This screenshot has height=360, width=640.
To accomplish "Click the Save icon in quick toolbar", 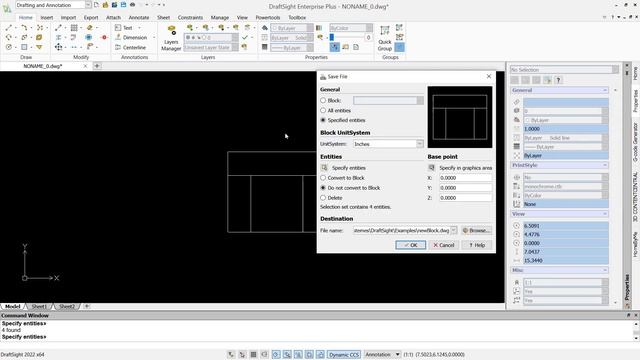I will pyautogui.click(x=123, y=5).
